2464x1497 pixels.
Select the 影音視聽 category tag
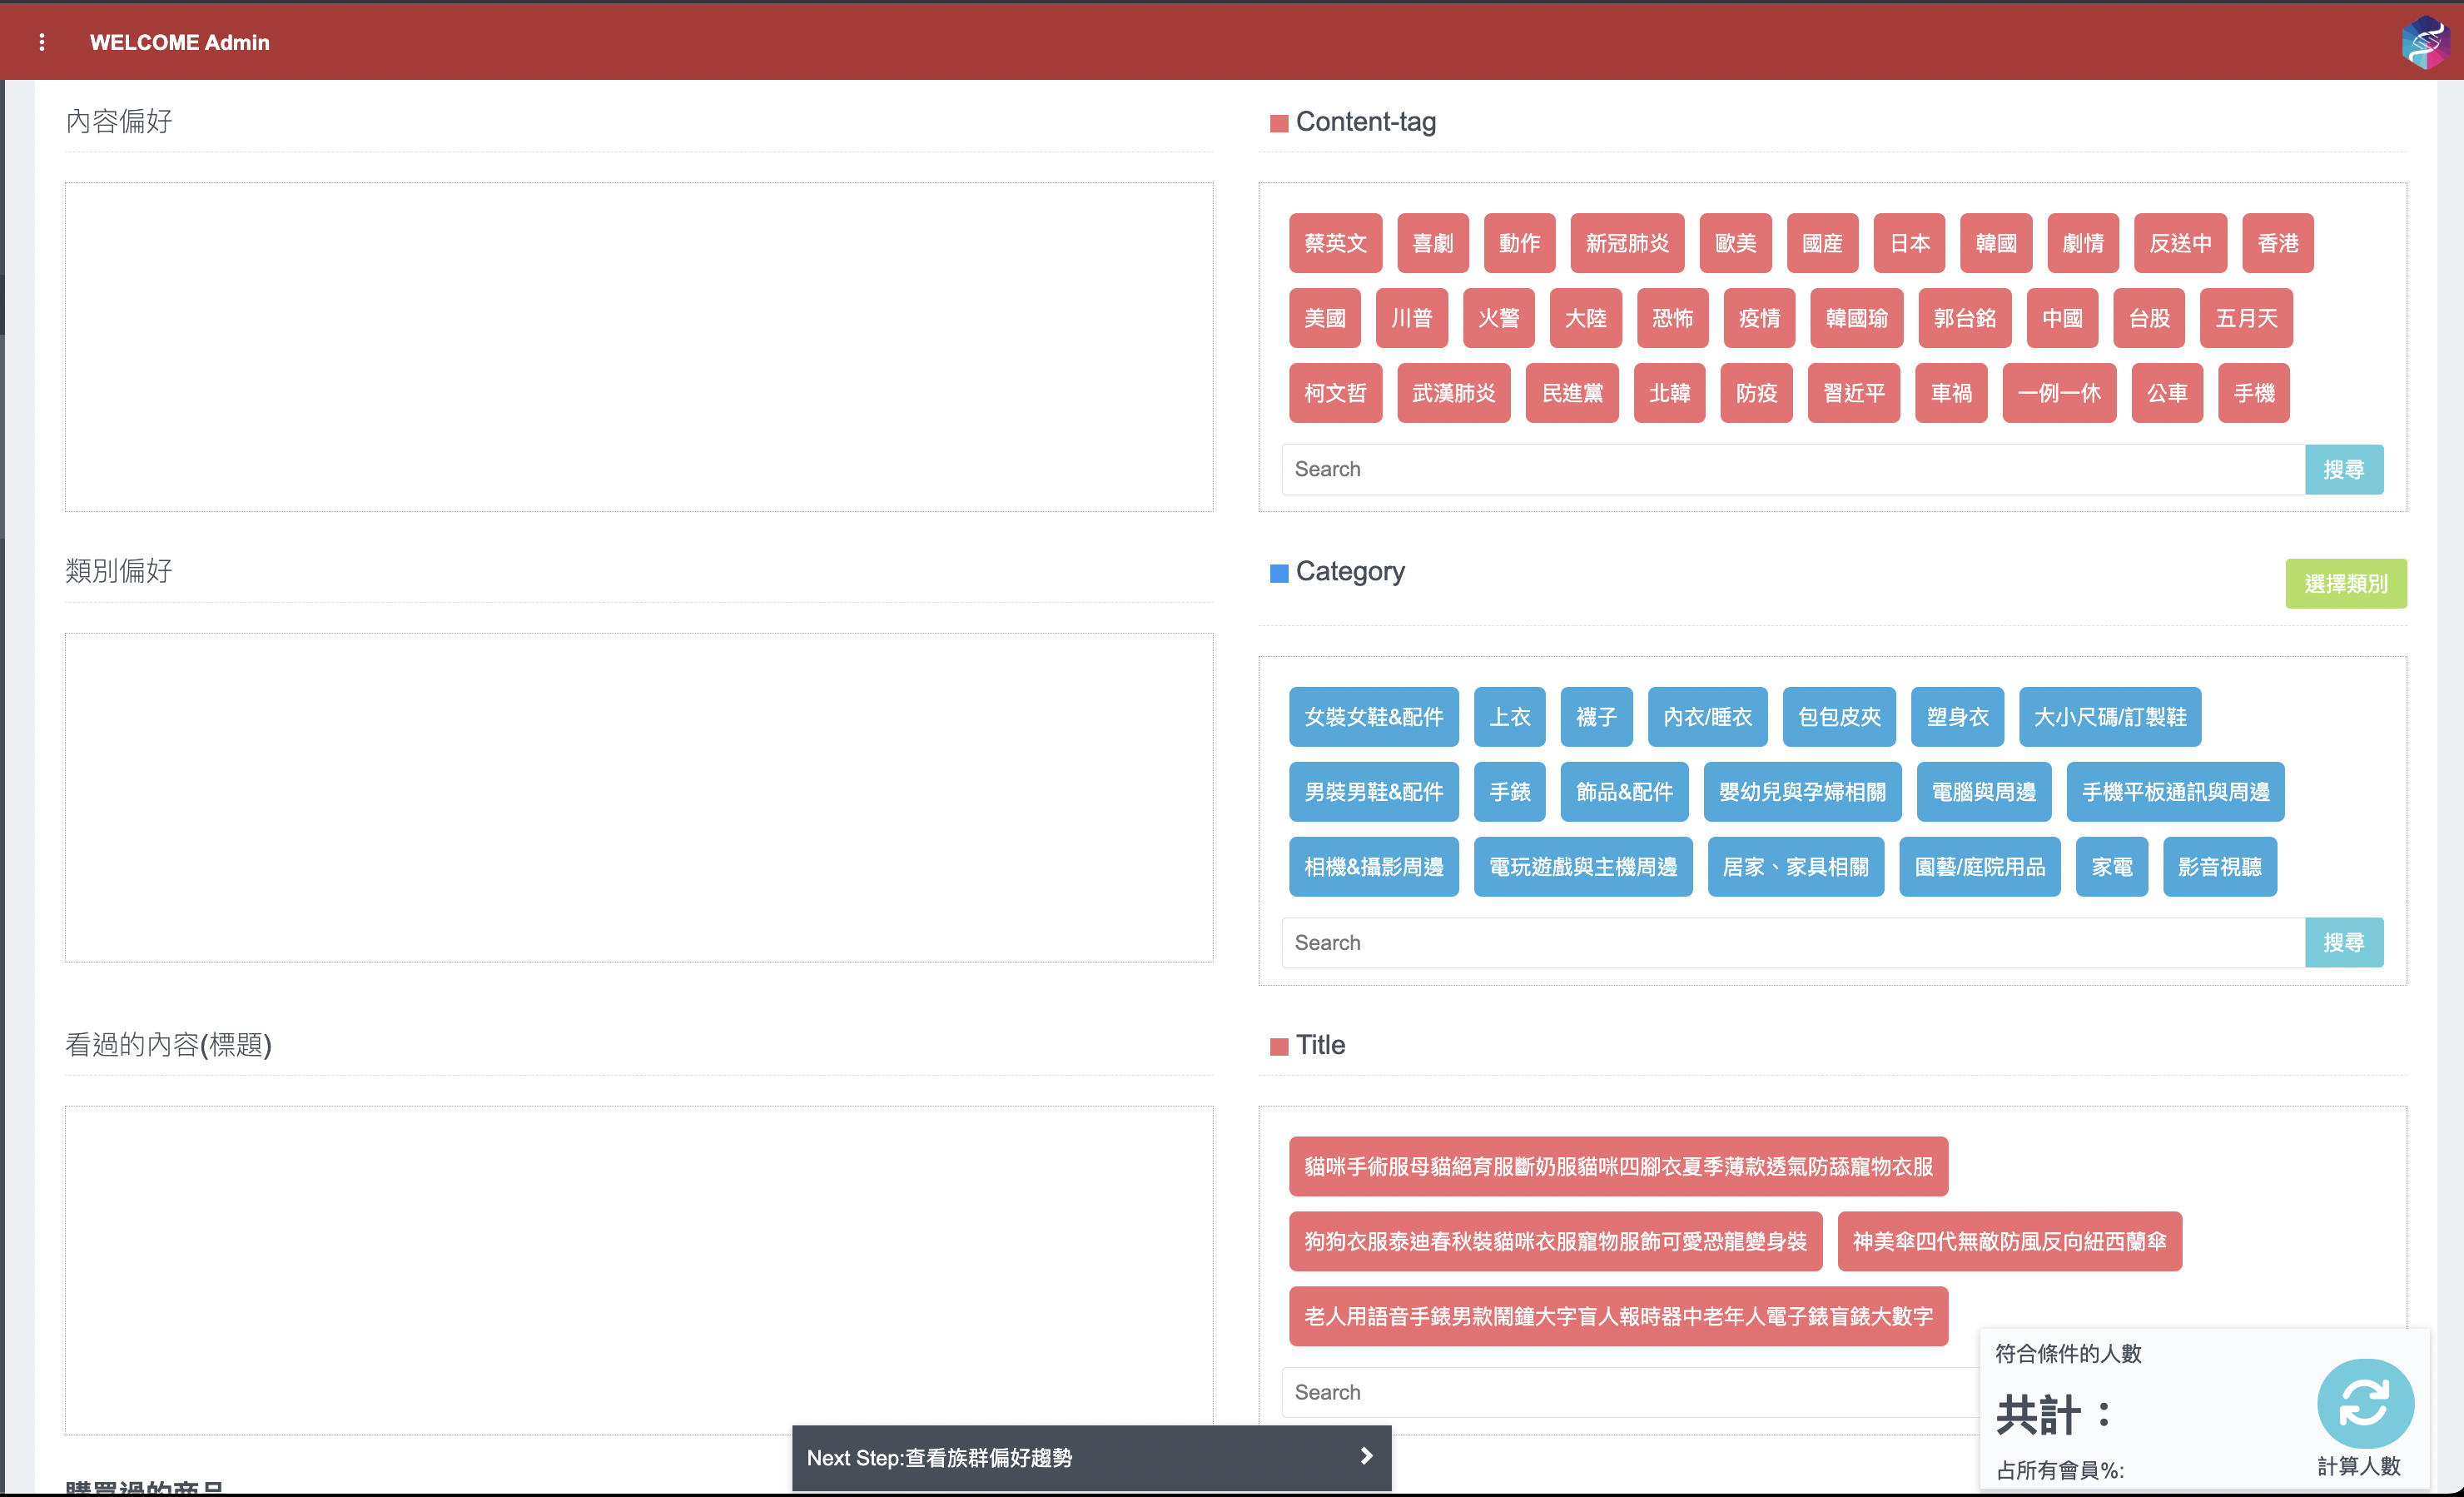pyautogui.click(x=2219, y=867)
